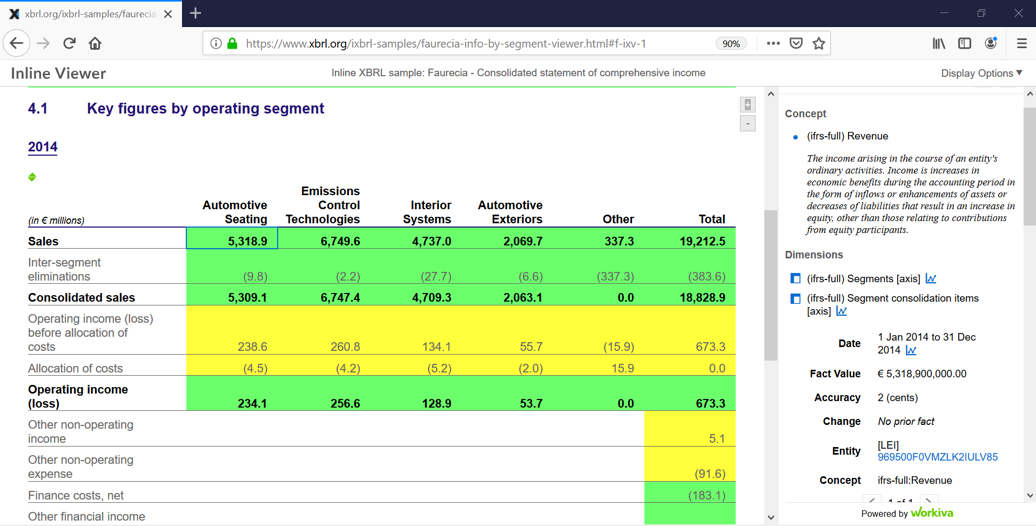Click the Firefox home icon
Screen dimensions: 1036x526
pyautogui.click(x=95, y=44)
